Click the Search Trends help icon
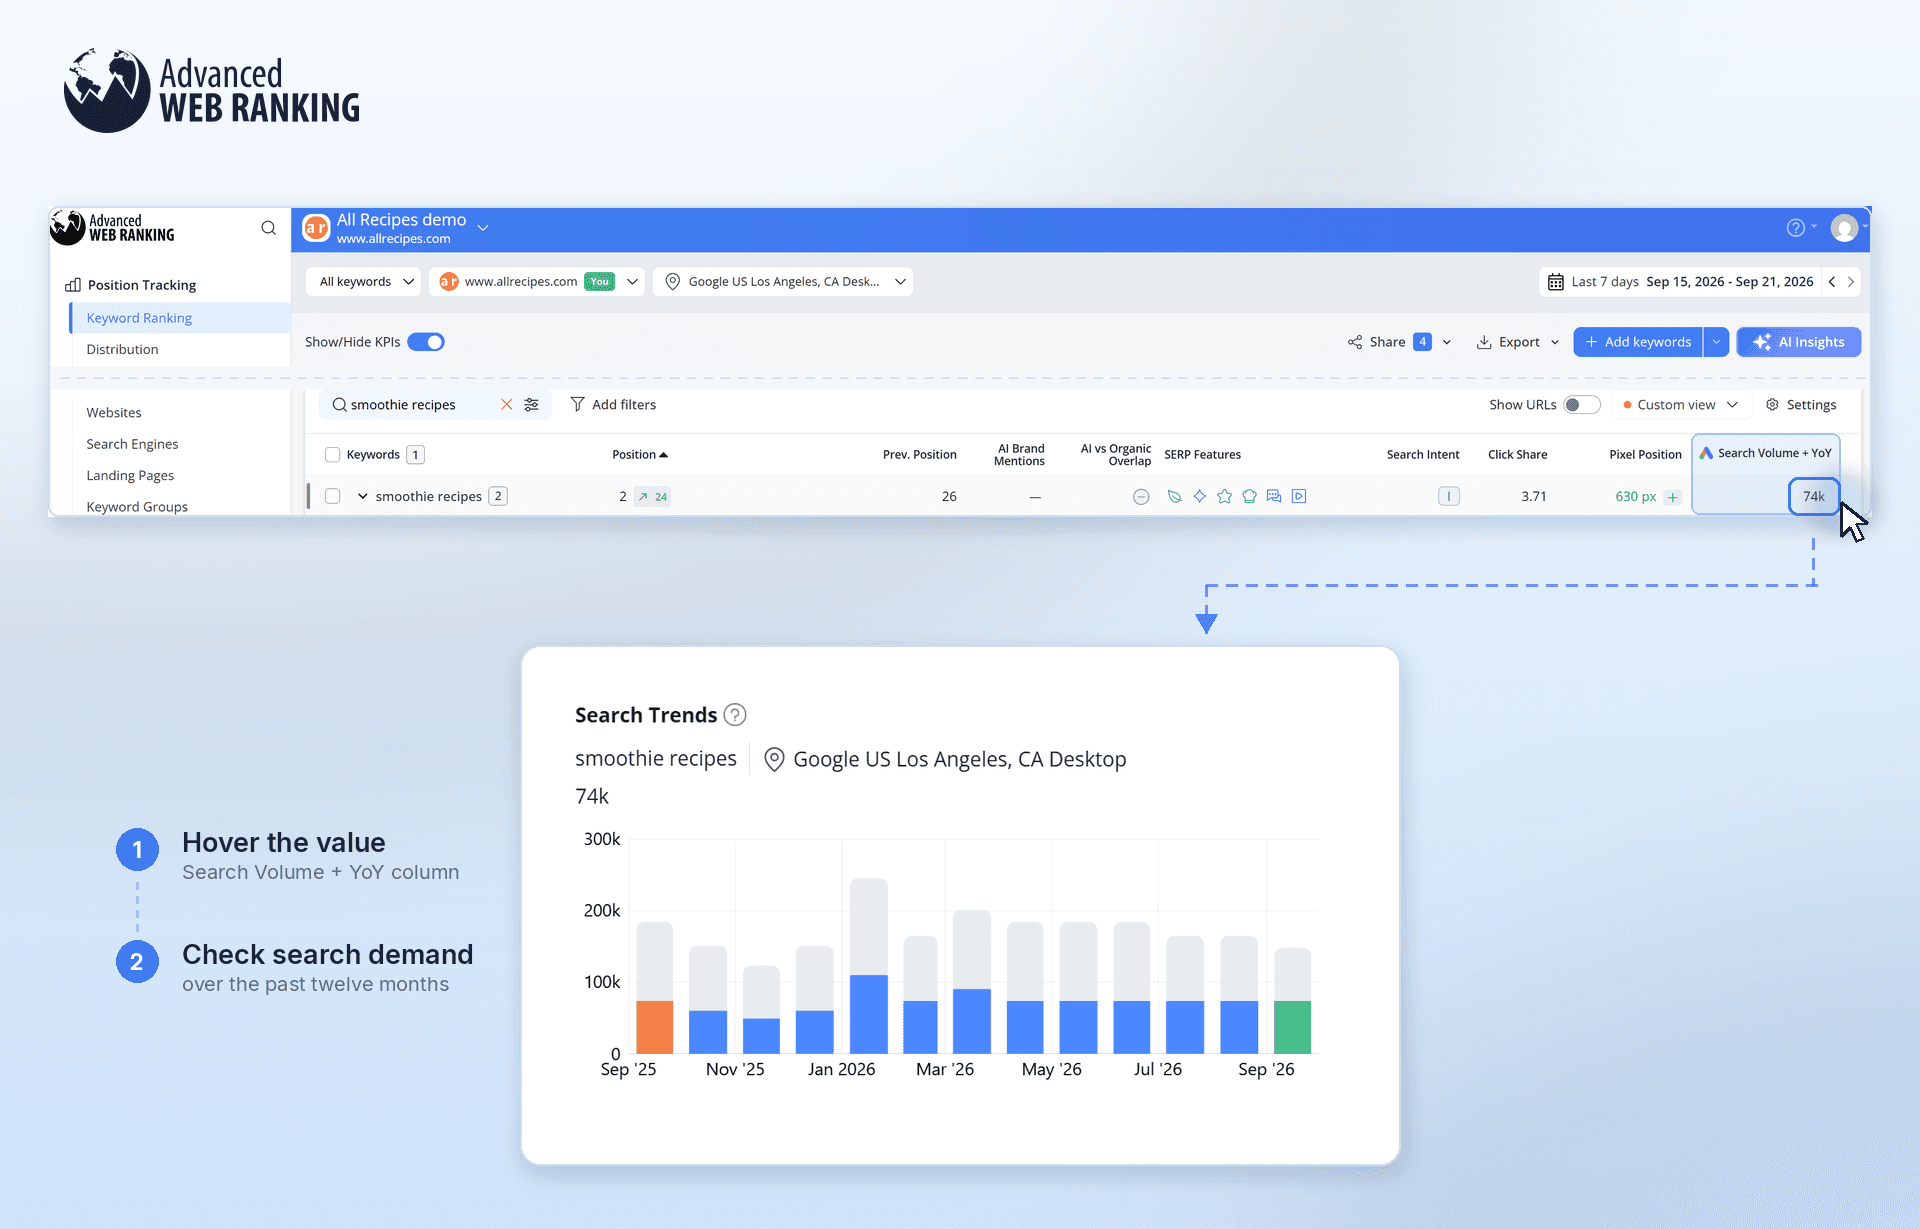 pyautogui.click(x=735, y=715)
